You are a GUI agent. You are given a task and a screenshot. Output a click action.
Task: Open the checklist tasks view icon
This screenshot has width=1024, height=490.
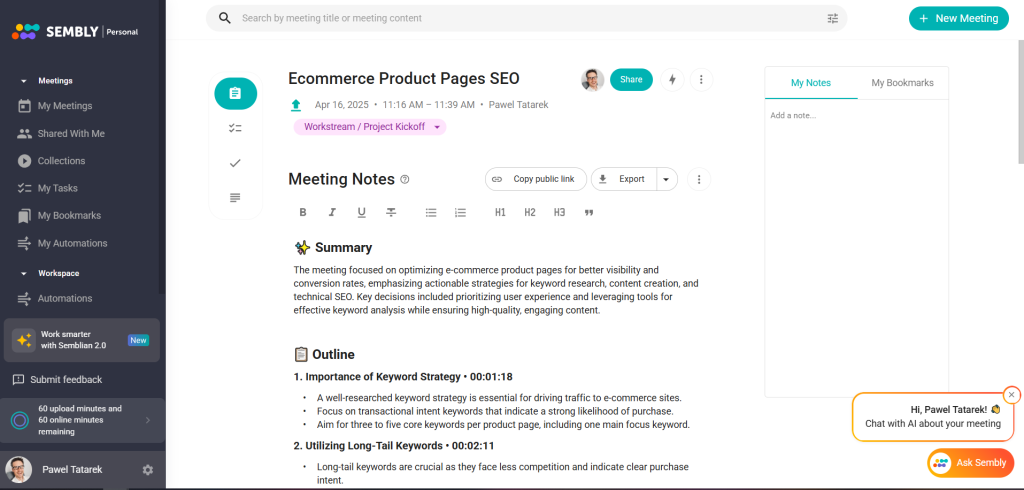tap(235, 128)
